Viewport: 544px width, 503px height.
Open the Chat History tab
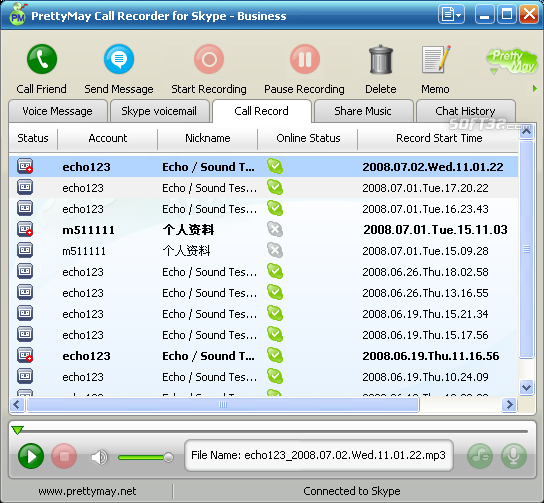[x=466, y=111]
